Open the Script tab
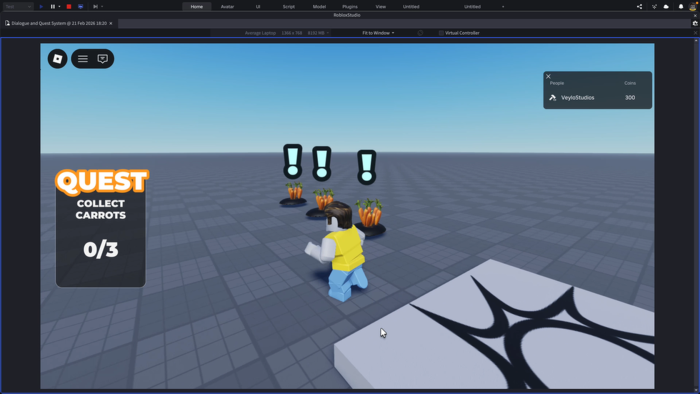Image resolution: width=700 pixels, height=394 pixels. (288, 7)
